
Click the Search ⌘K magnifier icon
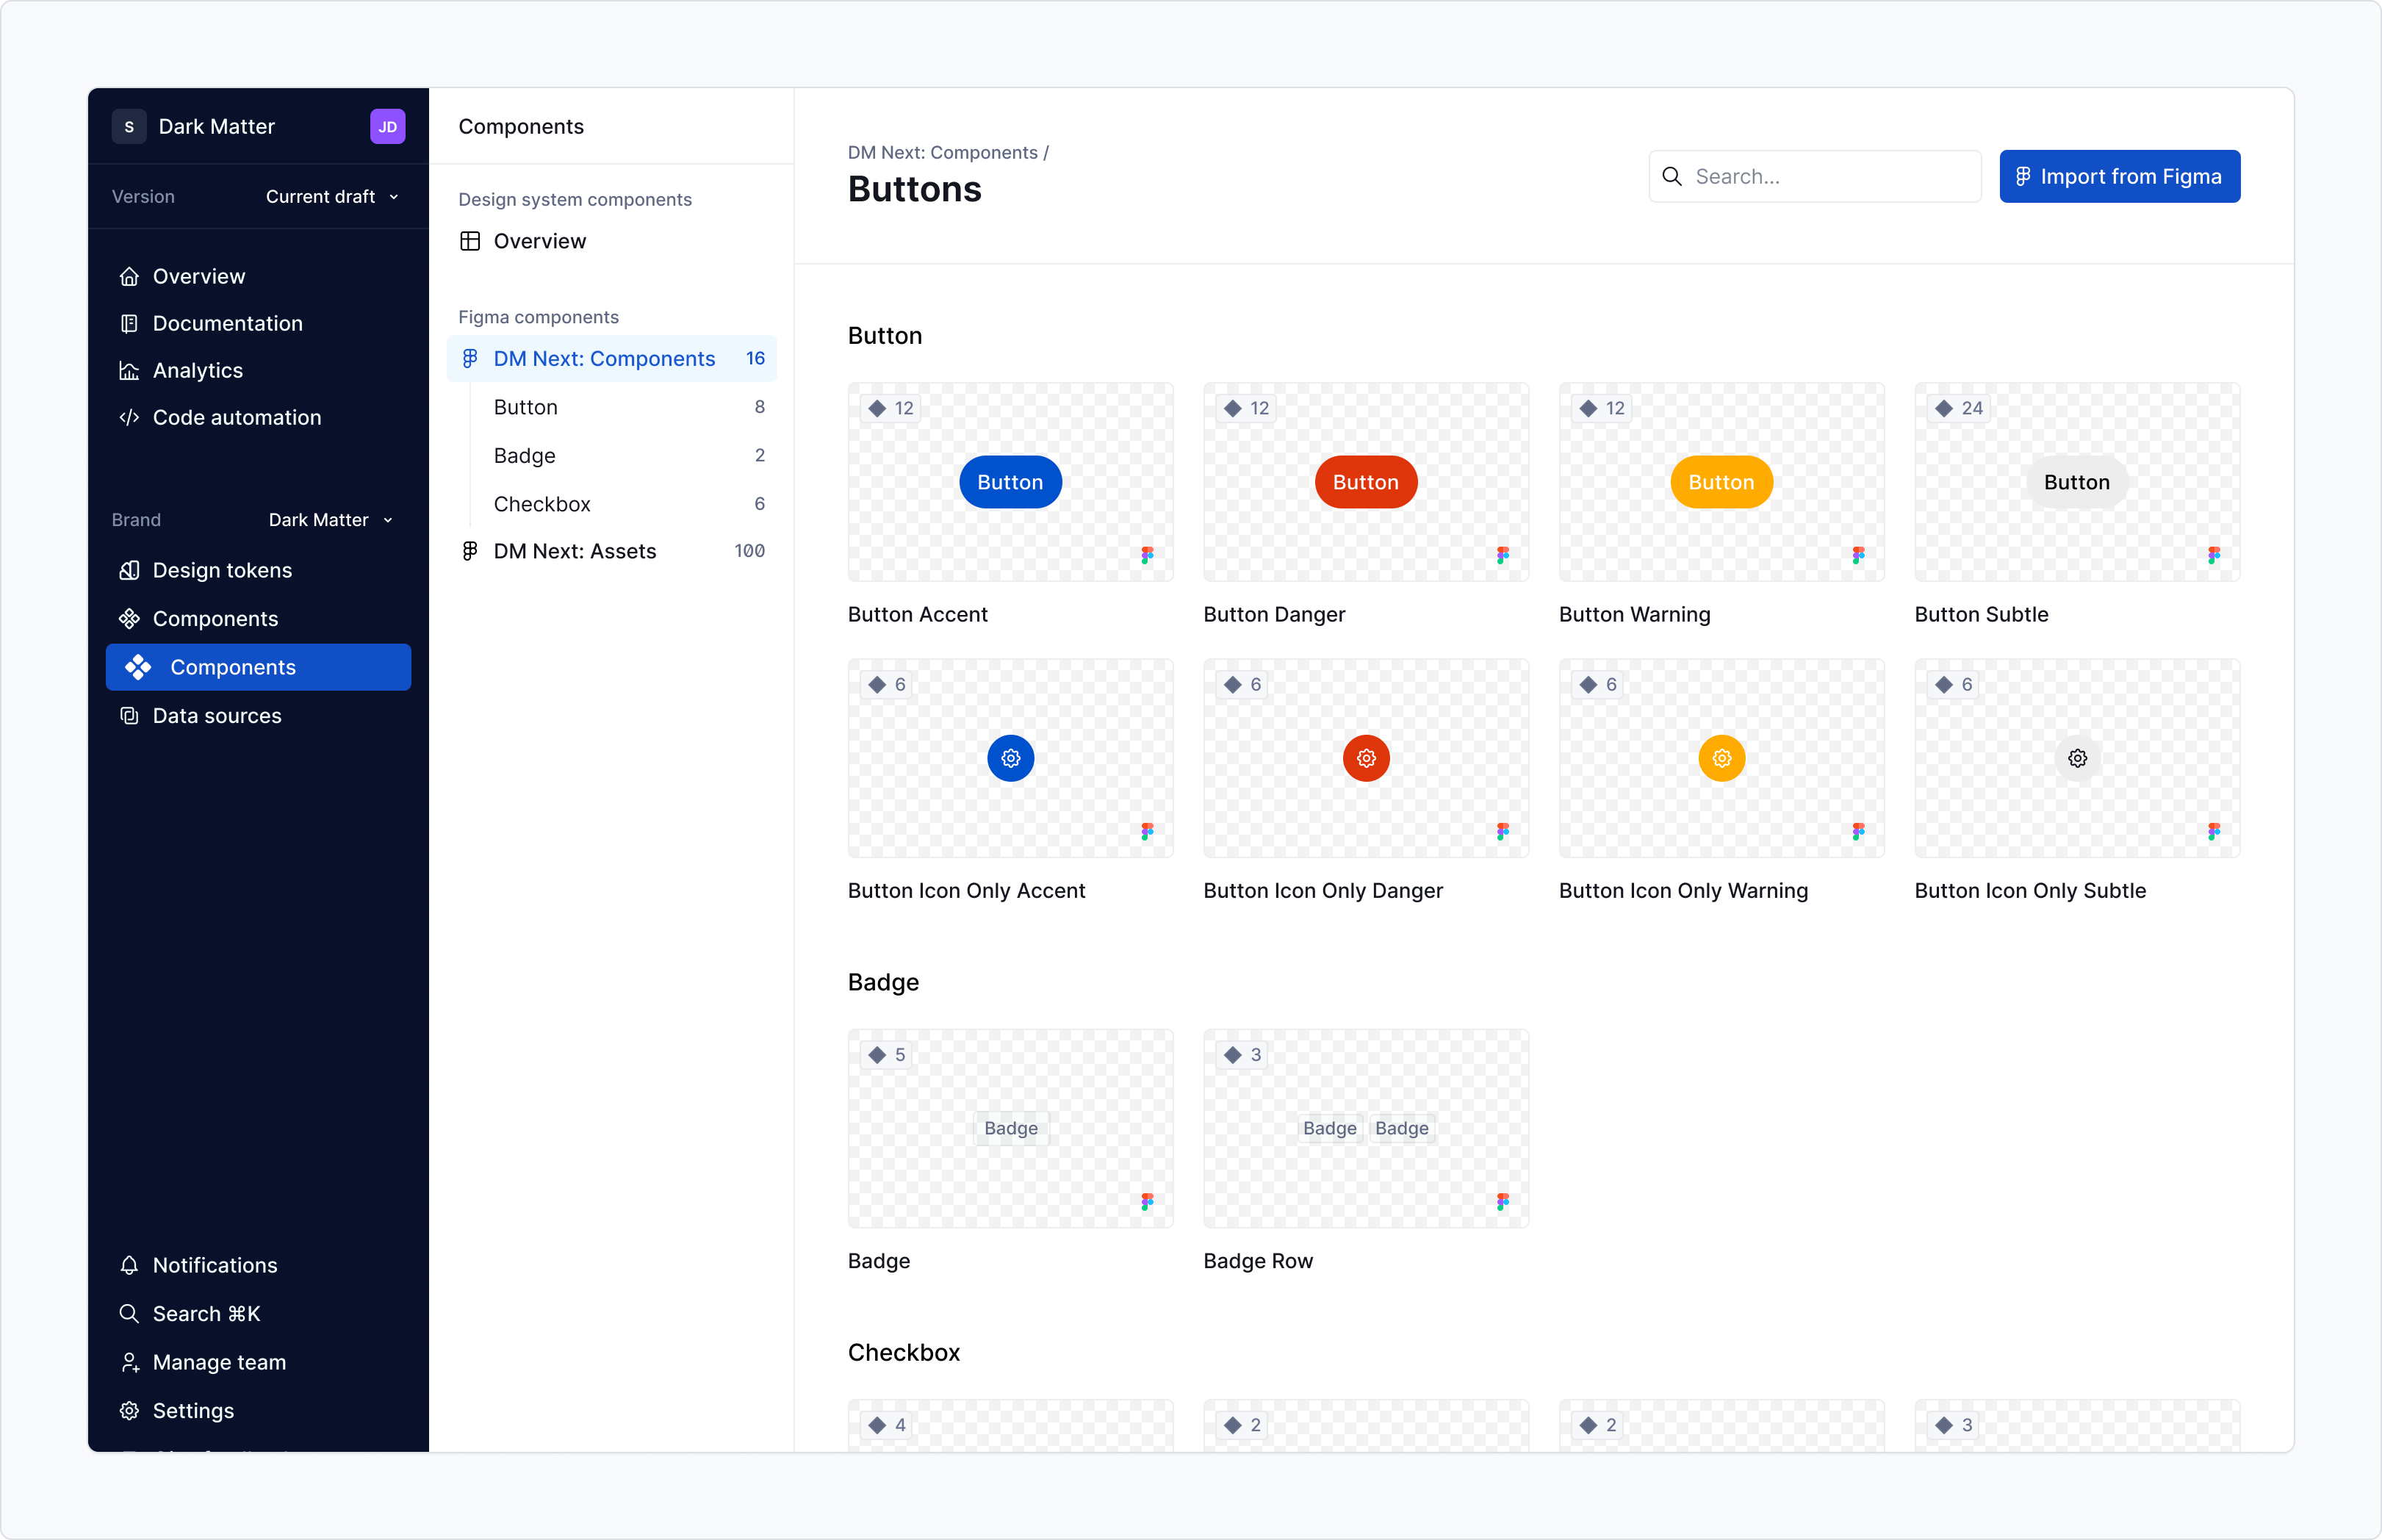pyautogui.click(x=130, y=1313)
